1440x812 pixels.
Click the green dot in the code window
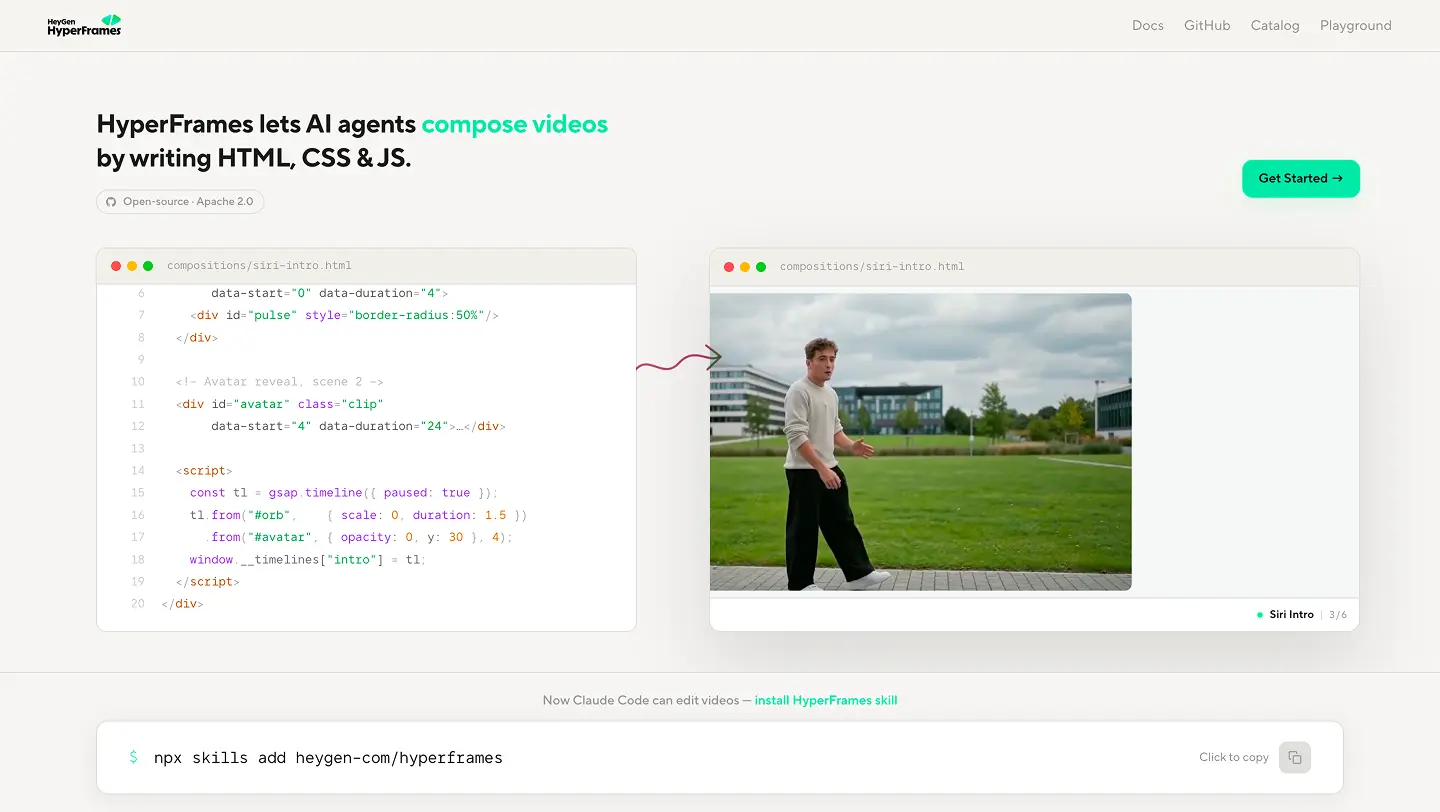coord(148,266)
